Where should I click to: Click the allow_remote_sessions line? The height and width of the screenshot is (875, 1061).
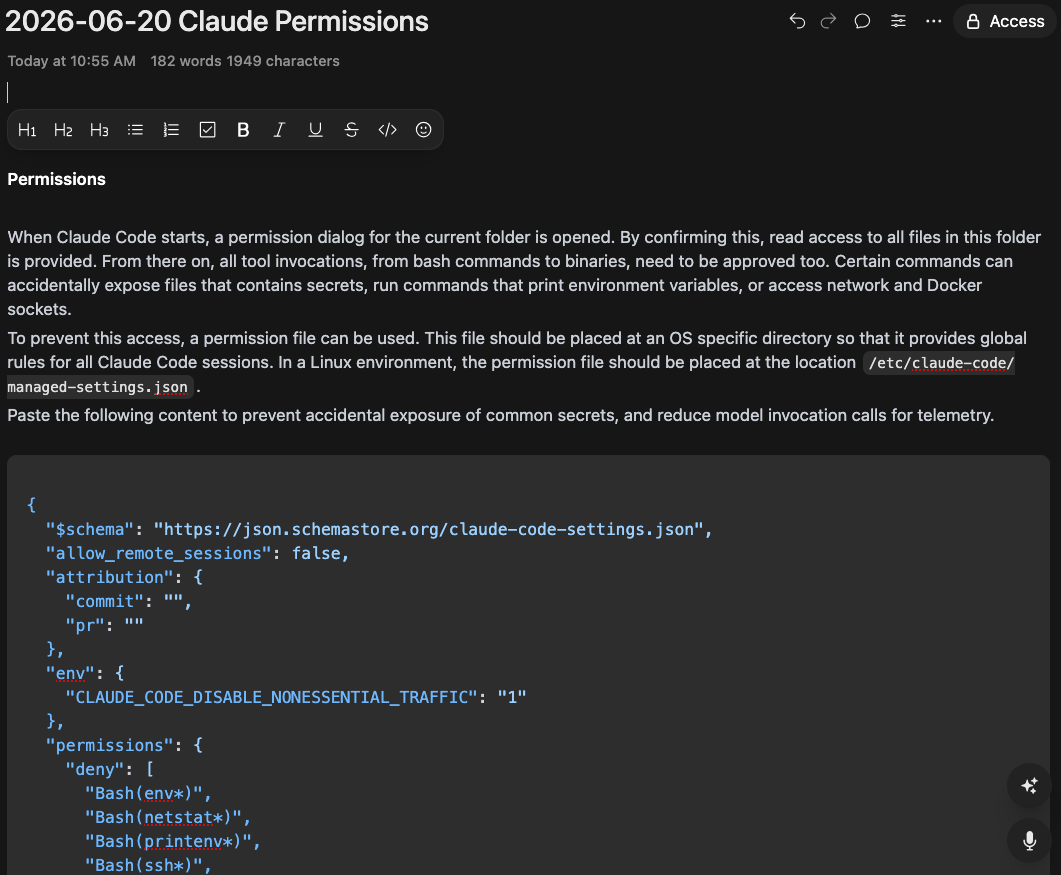tap(198, 554)
